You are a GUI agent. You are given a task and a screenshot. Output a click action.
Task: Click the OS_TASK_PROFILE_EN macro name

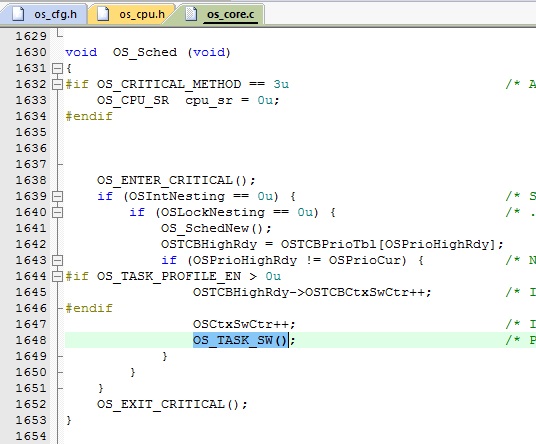pyautogui.click(x=169, y=277)
